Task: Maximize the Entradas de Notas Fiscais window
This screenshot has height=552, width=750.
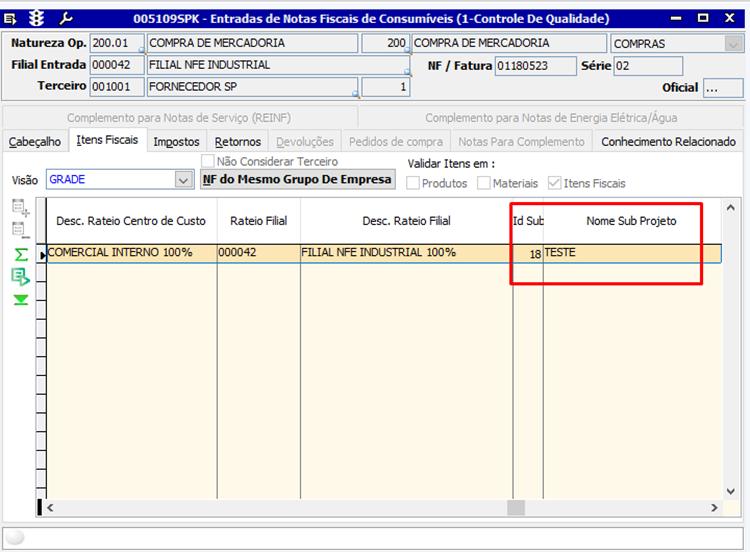Action: 703,18
